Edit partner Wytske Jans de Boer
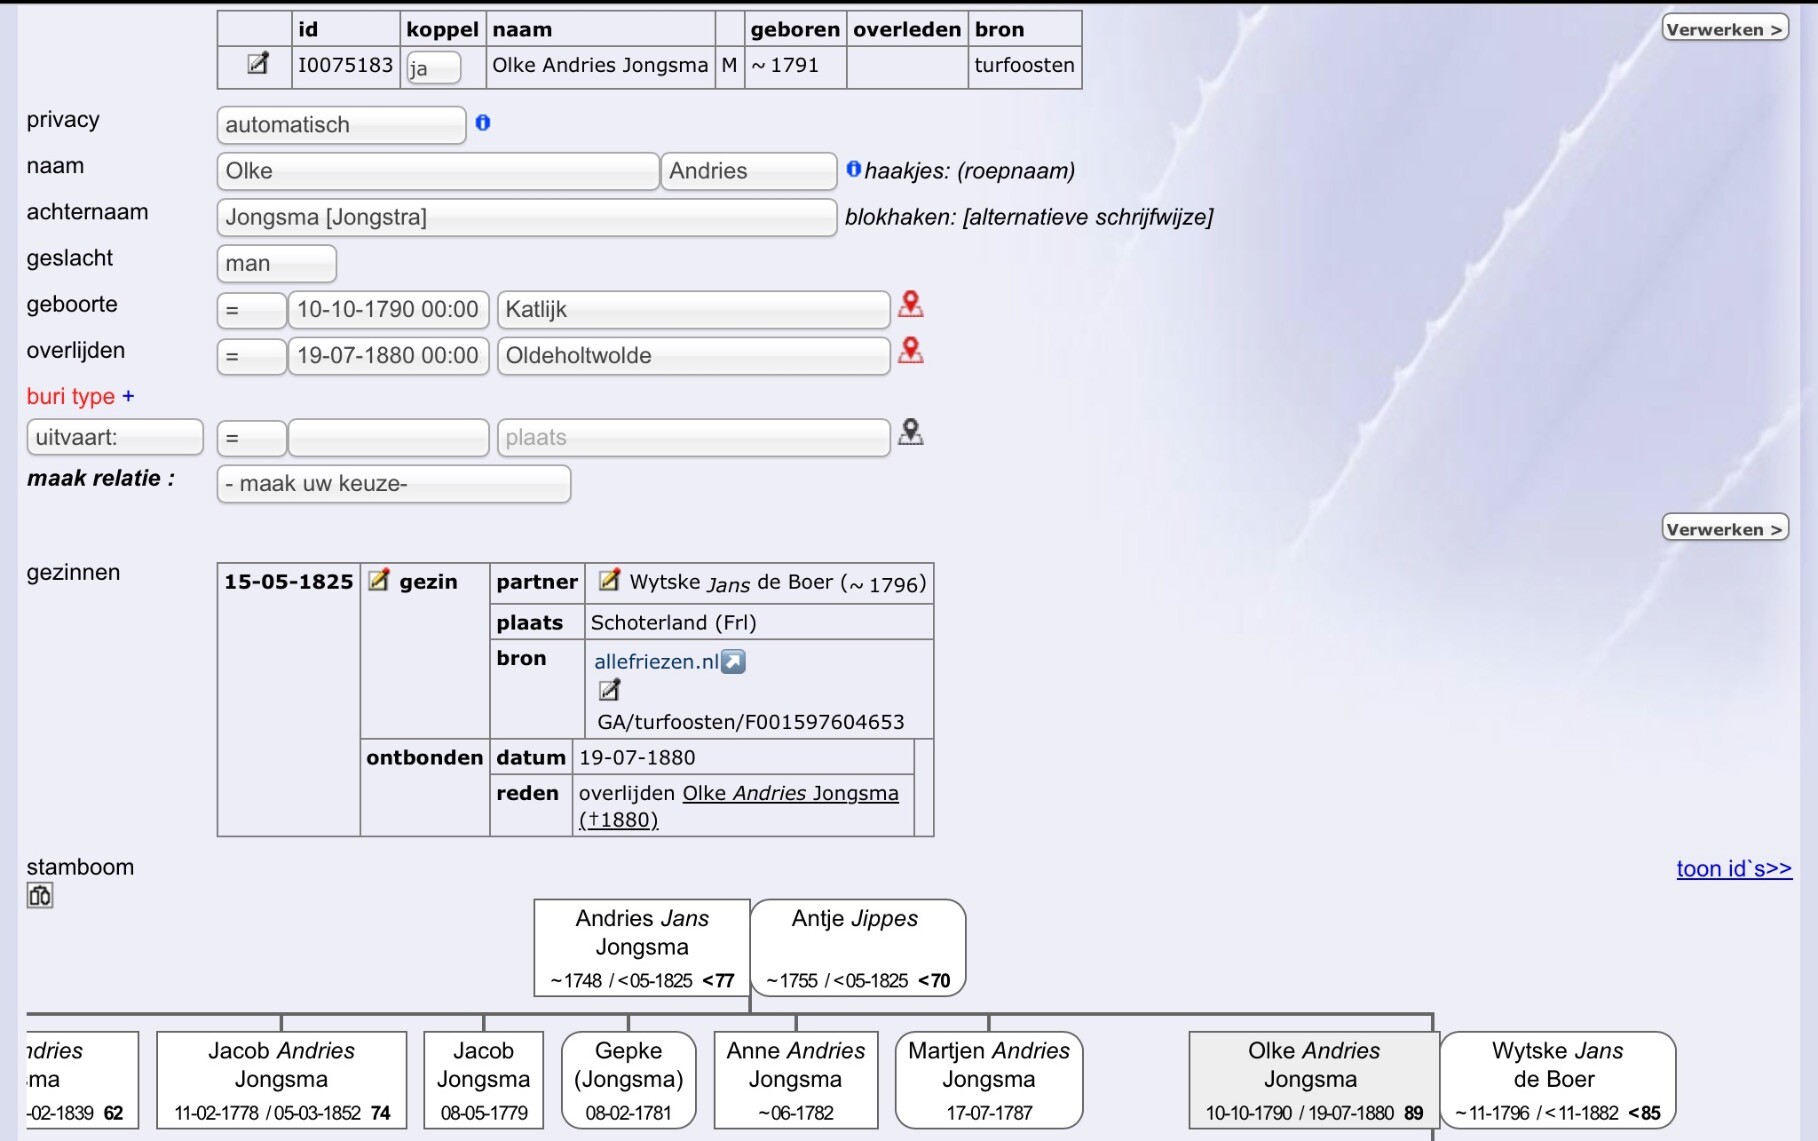Image resolution: width=1818 pixels, height=1141 pixels. pyautogui.click(x=608, y=580)
